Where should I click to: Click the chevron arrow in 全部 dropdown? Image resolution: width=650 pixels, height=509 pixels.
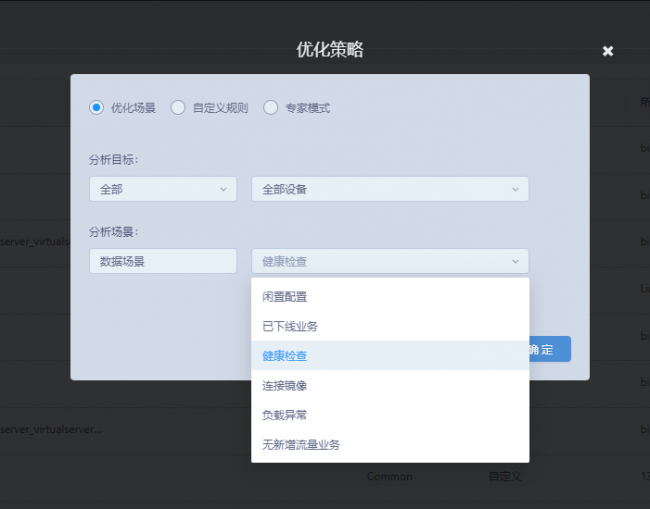click(x=223, y=189)
